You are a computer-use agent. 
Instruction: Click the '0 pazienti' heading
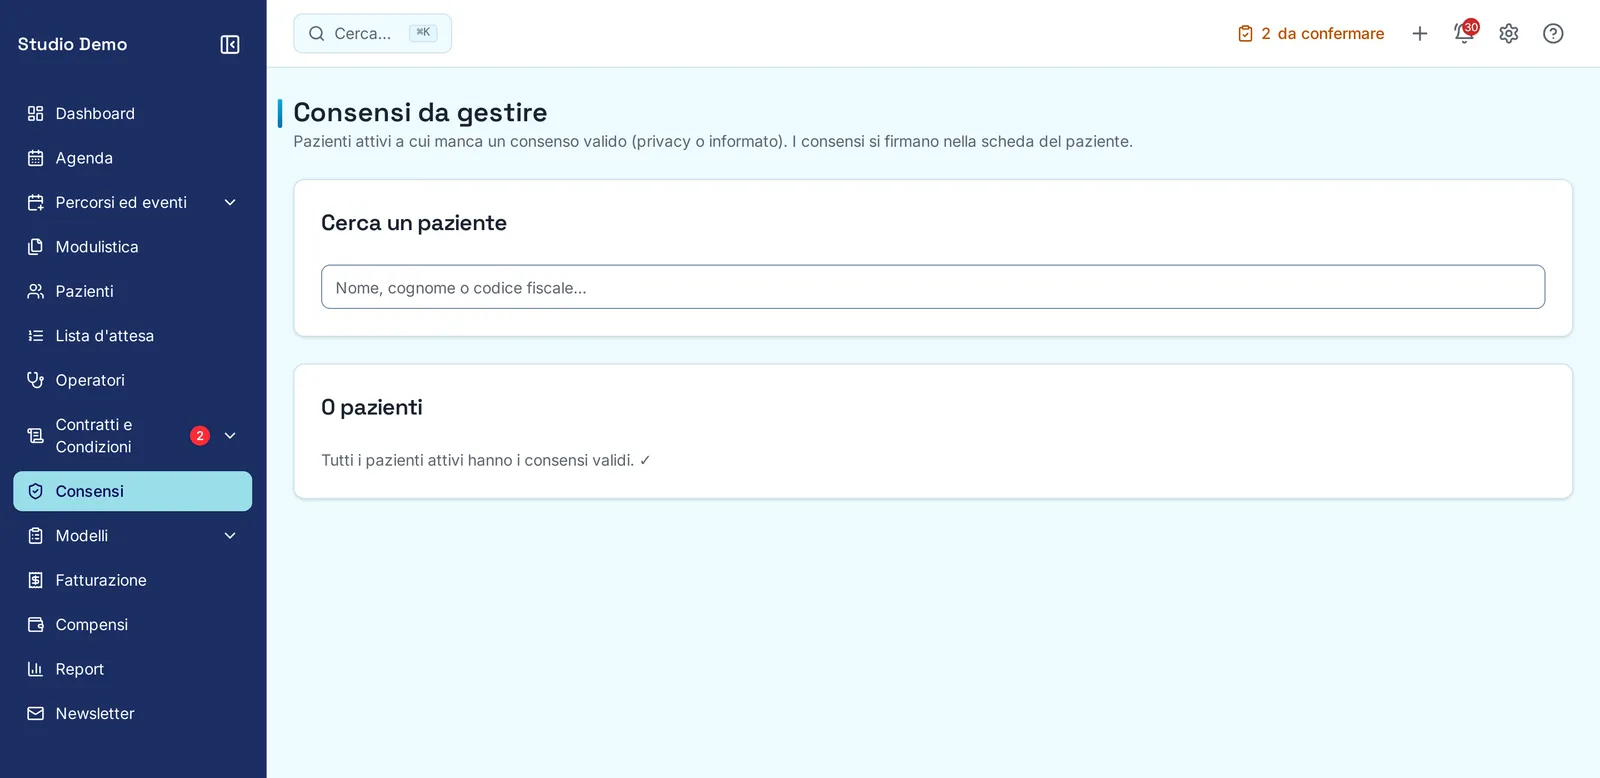coord(372,407)
